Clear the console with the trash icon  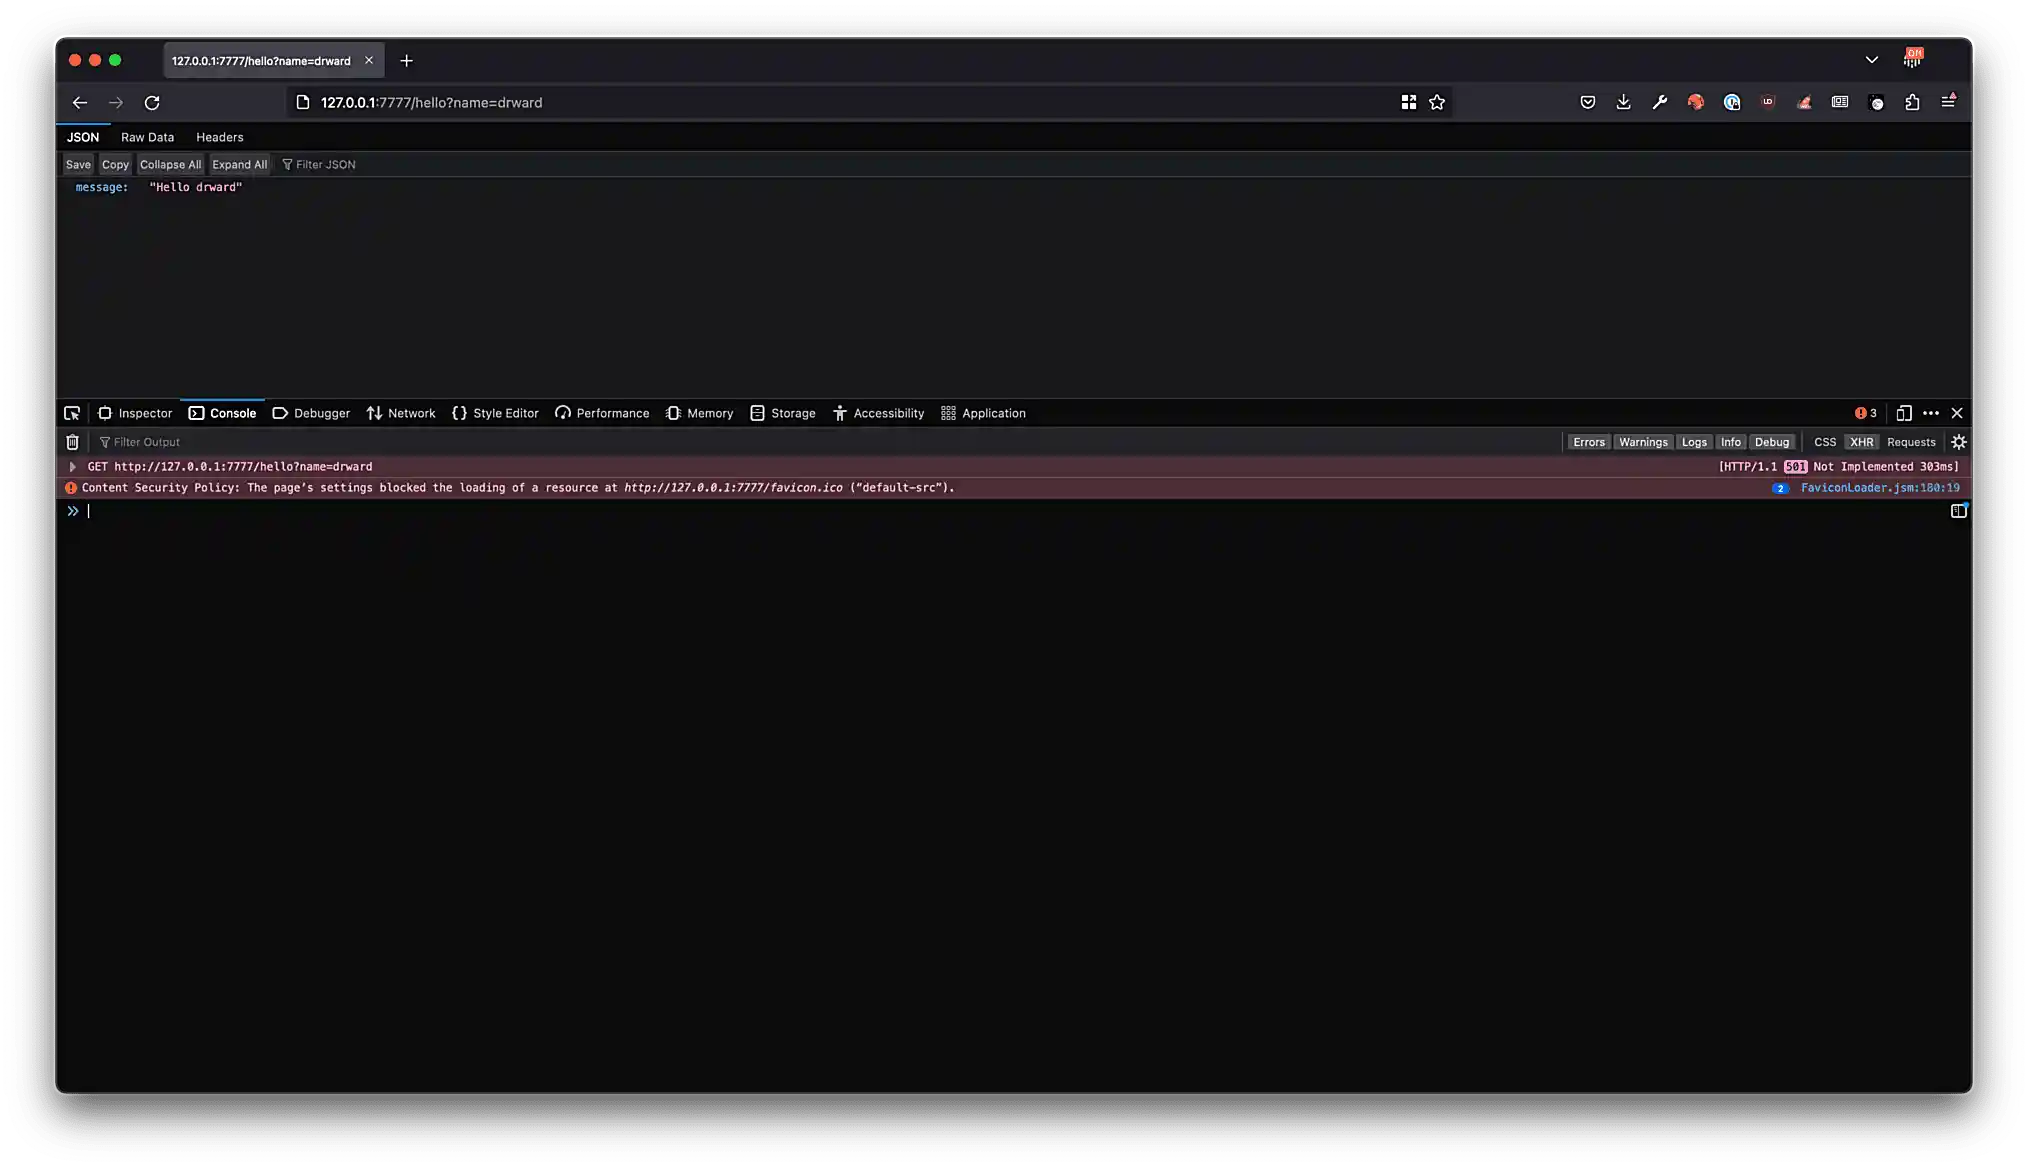coord(71,441)
